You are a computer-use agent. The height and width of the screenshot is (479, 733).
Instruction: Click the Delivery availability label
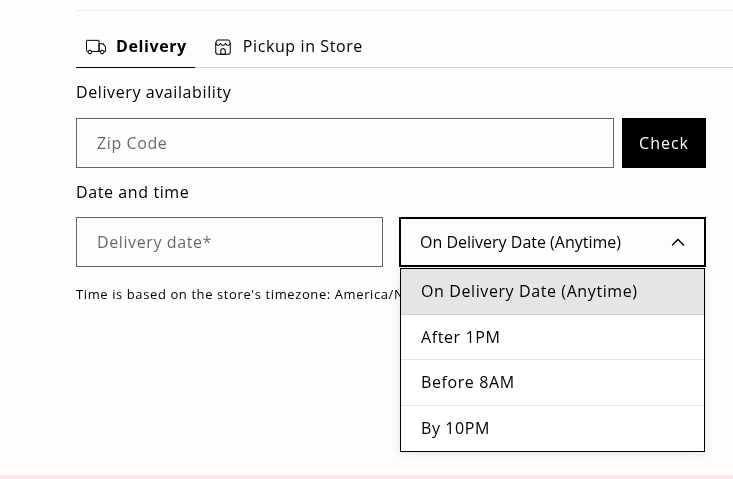[153, 92]
